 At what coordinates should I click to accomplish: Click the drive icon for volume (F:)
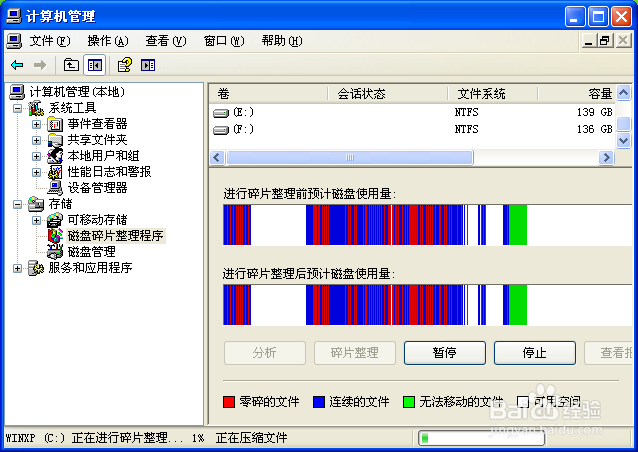pyautogui.click(x=221, y=130)
